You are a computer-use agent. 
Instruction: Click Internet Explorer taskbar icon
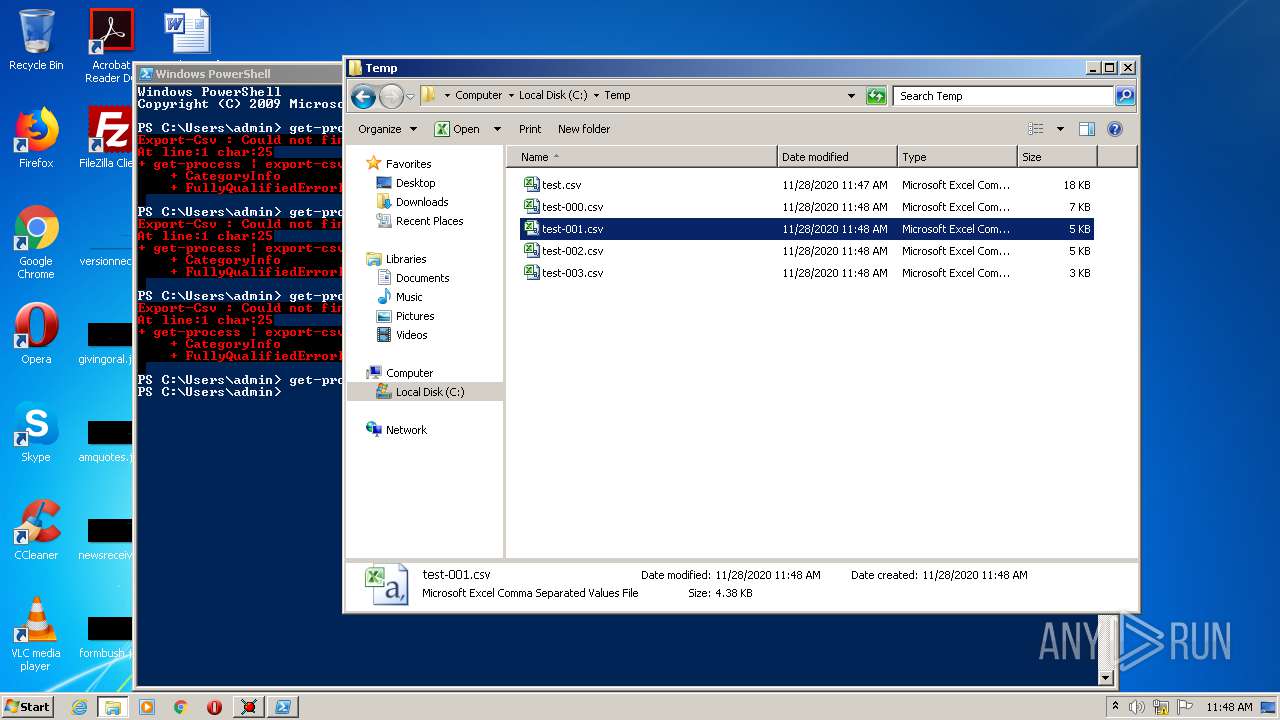tap(79, 707)
